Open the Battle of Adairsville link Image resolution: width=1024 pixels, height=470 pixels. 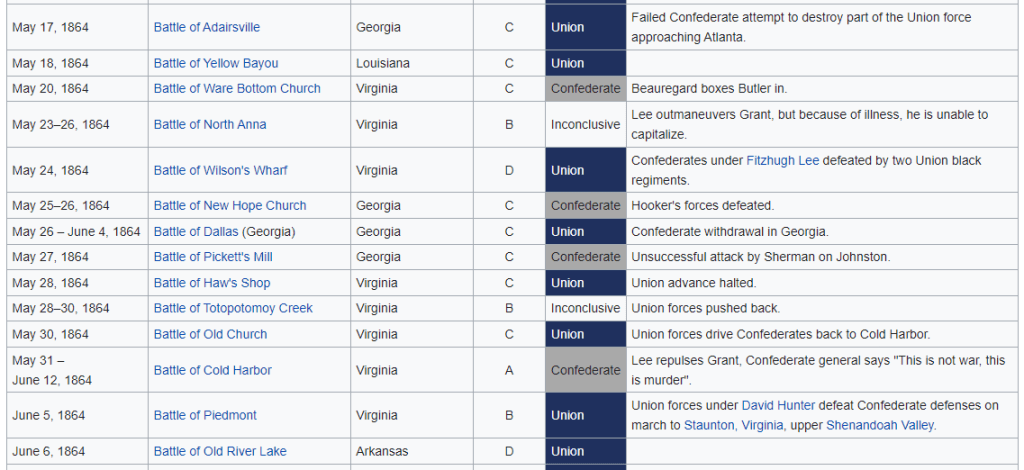(x=206, y=27)
